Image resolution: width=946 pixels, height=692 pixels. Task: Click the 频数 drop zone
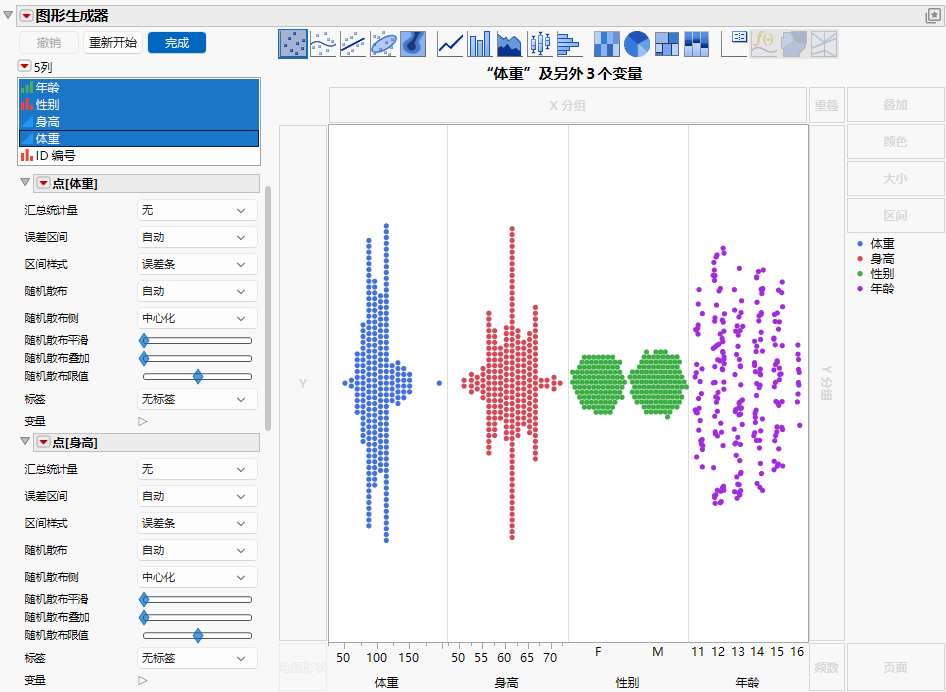827,667
